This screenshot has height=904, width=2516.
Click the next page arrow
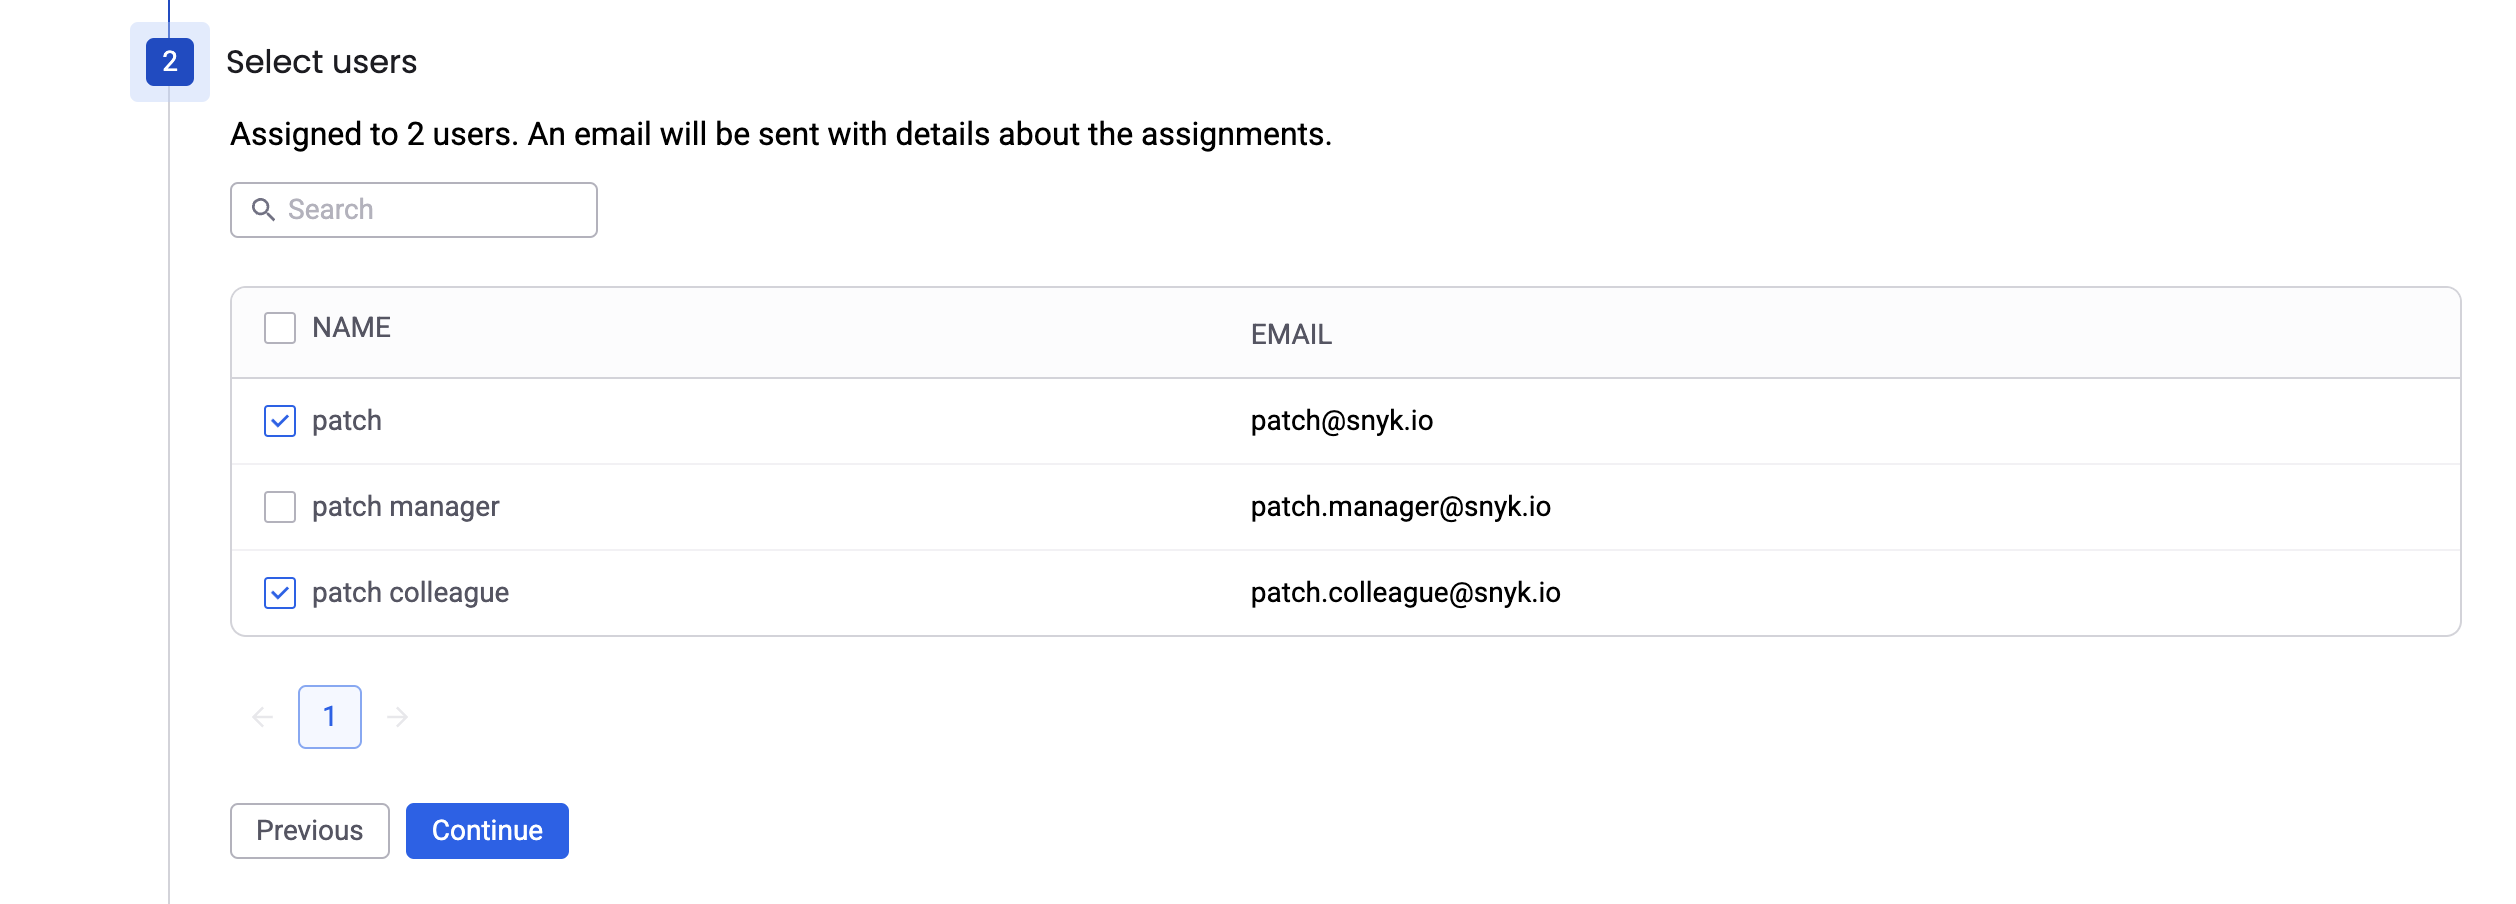coord(397,717)
